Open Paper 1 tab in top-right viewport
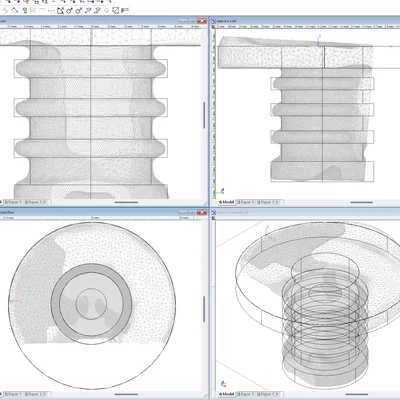Screen dimensions: 400x400 246,202
